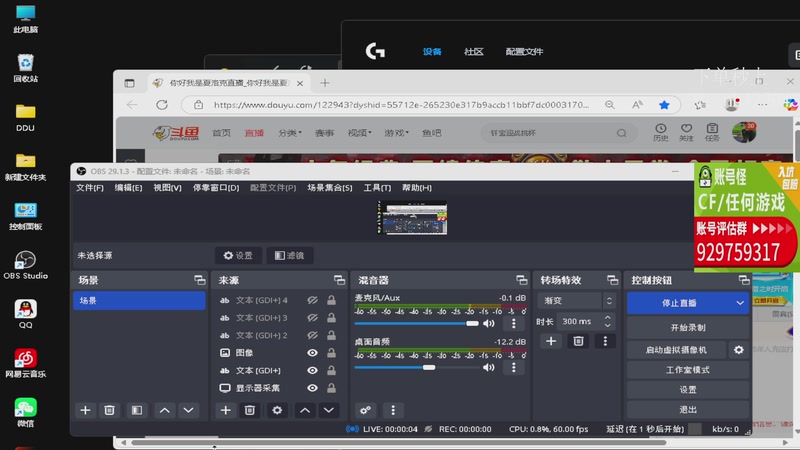The image size is (800, 450).
Task: Show the 文本 (GDI+) 2 source
Action: click(312, 335)
